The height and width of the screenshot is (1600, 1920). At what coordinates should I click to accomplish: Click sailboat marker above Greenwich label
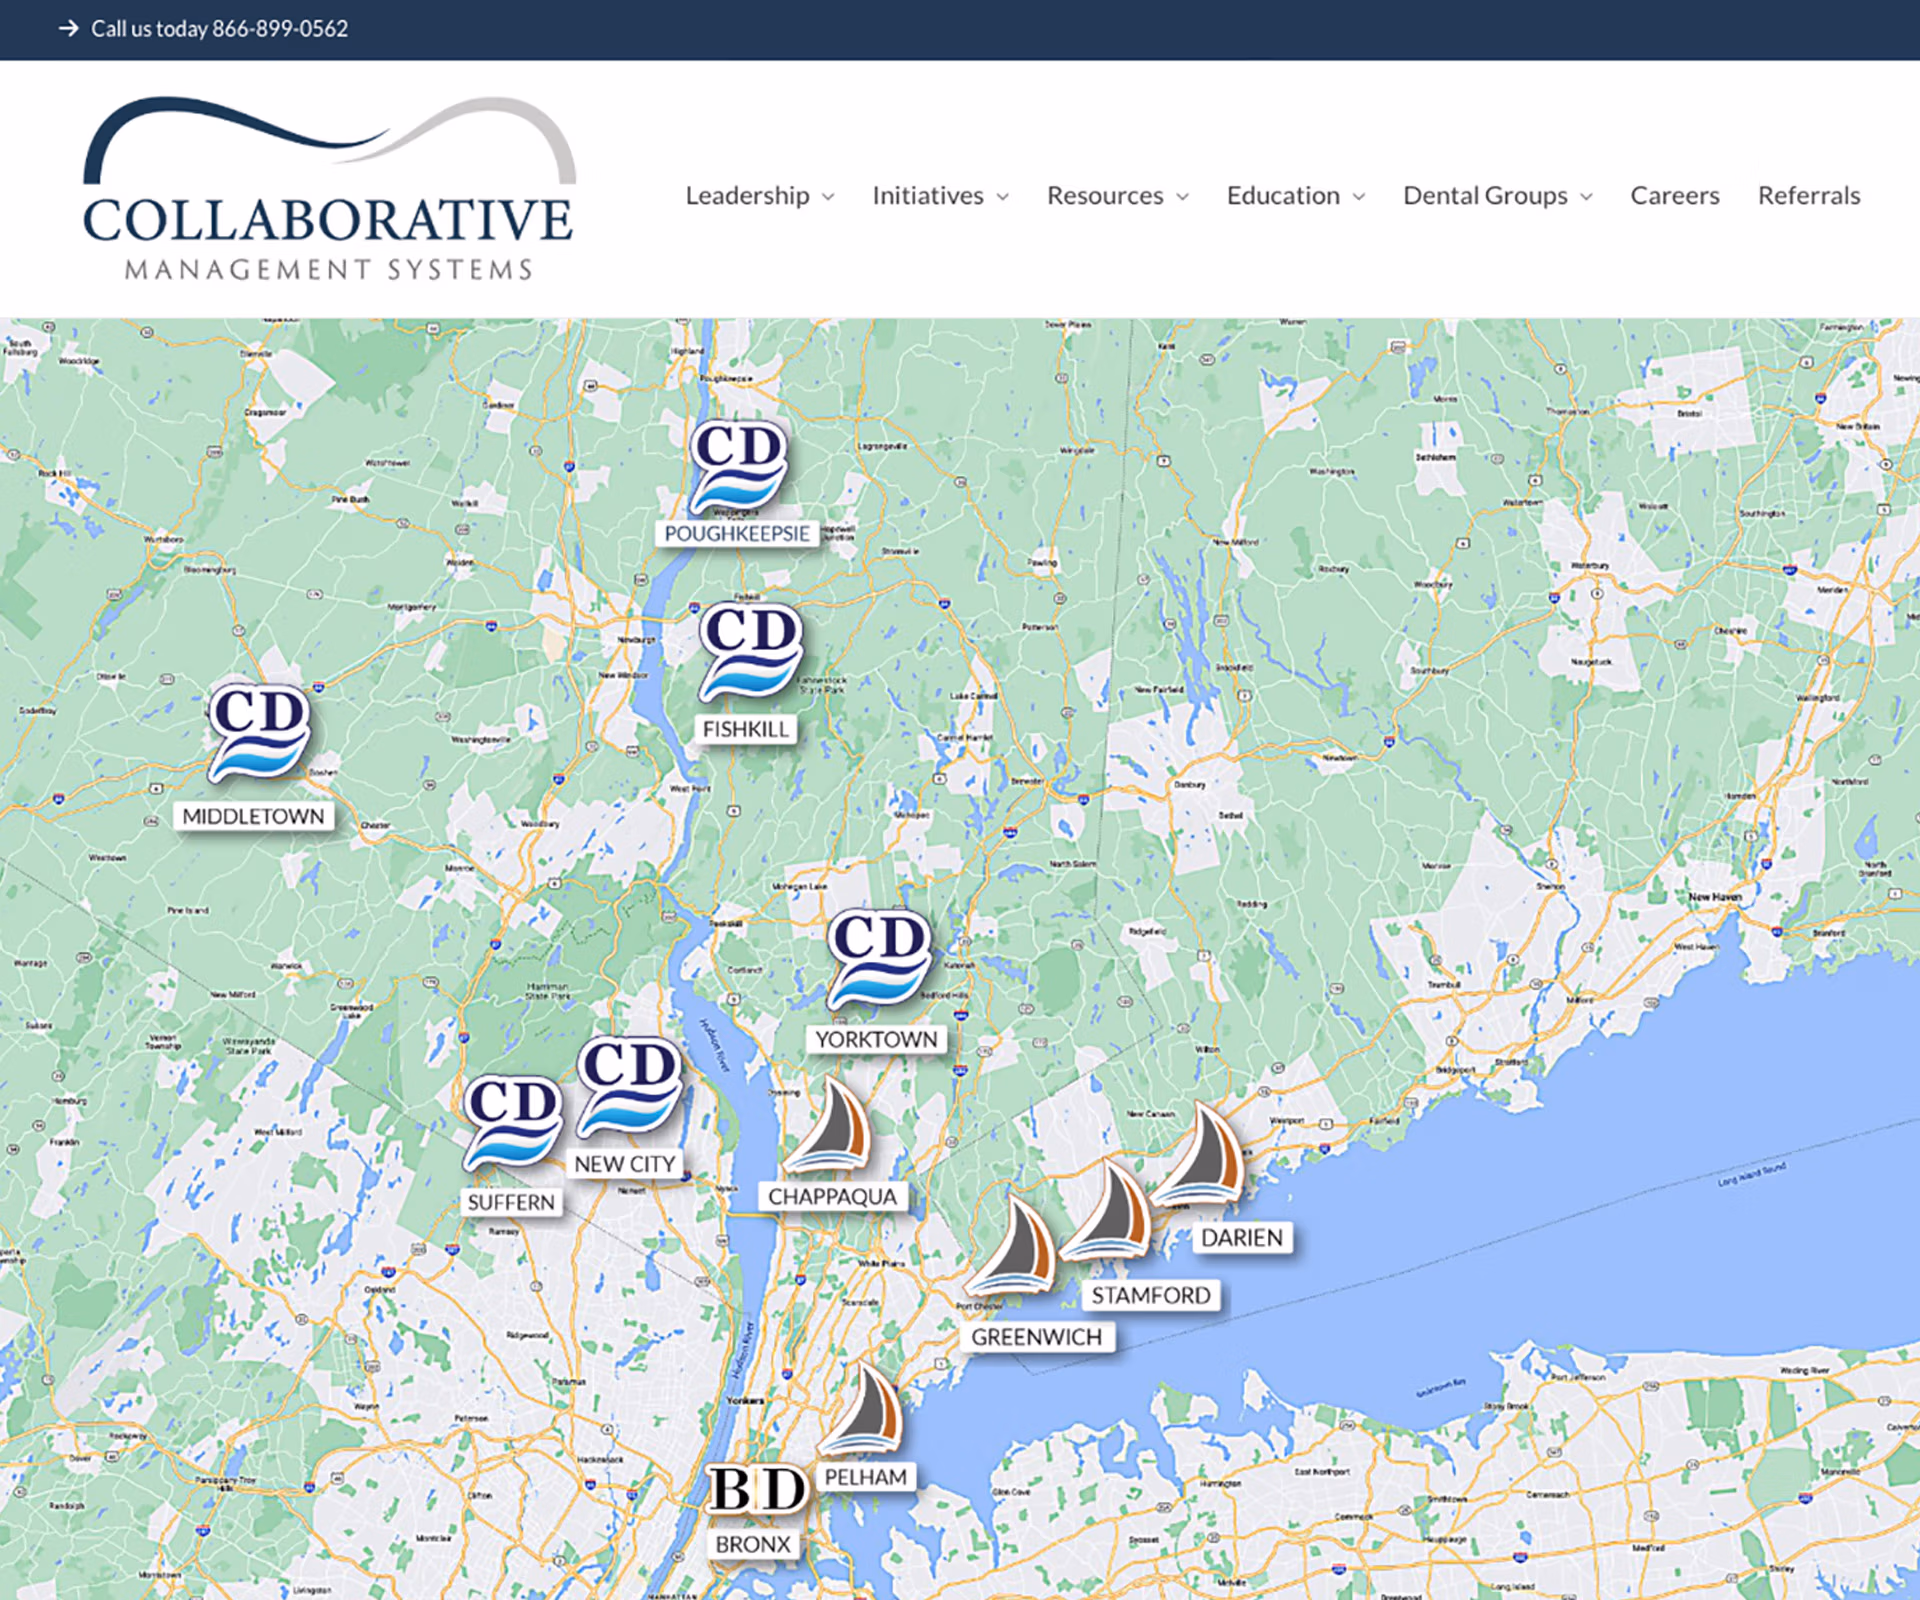[1016, 1247]
